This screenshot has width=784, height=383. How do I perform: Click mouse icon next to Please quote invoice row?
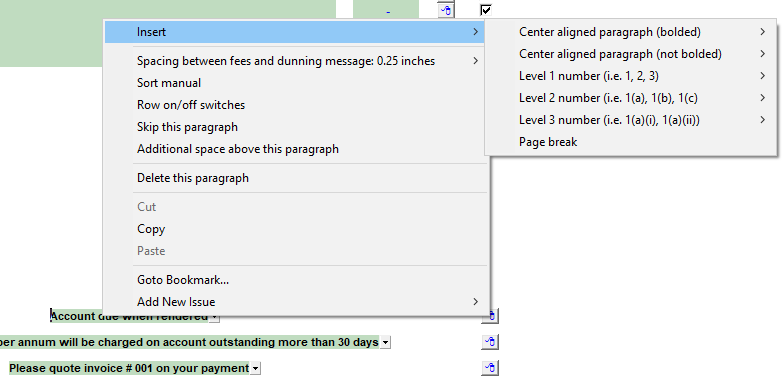(490, 368)
